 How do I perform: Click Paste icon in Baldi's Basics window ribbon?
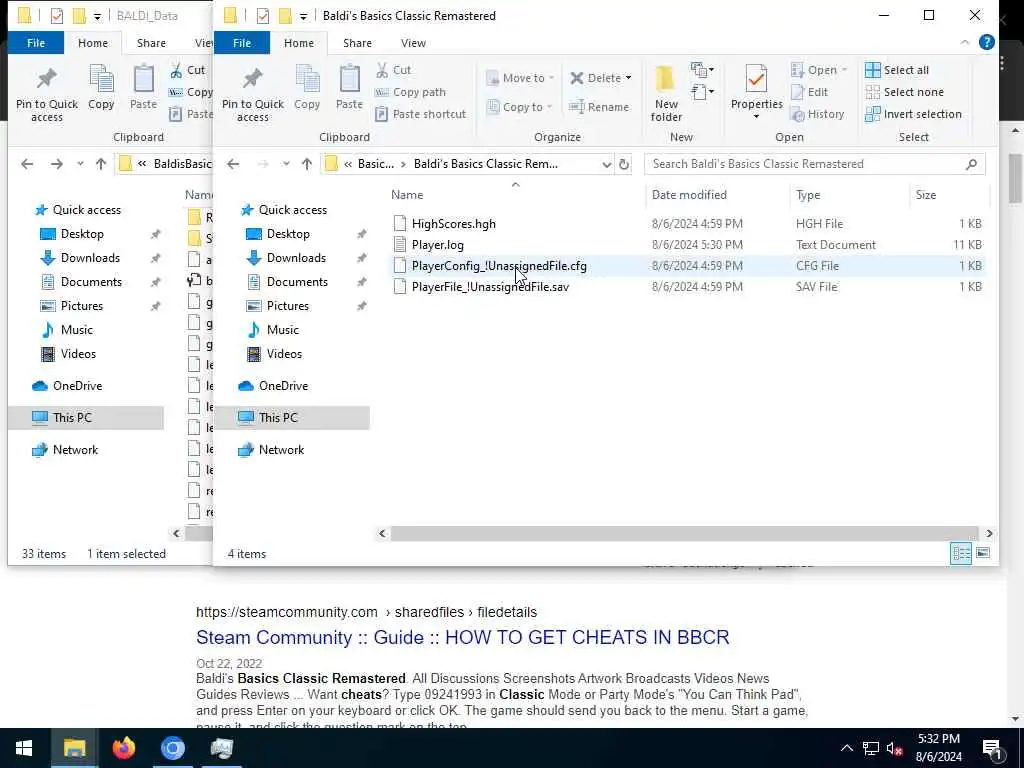coord(349,87)
